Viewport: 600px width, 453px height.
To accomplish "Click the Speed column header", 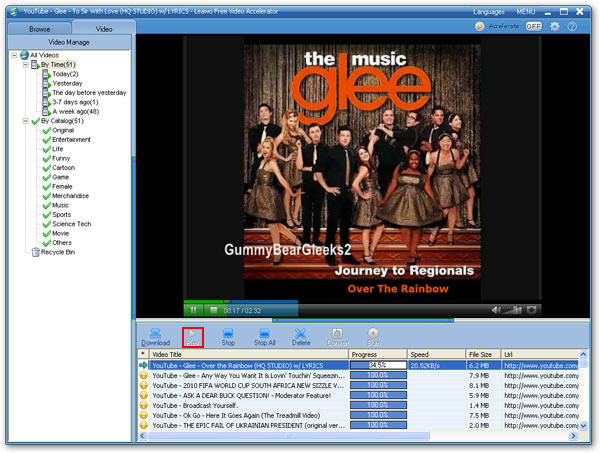I will coord(436,354).
